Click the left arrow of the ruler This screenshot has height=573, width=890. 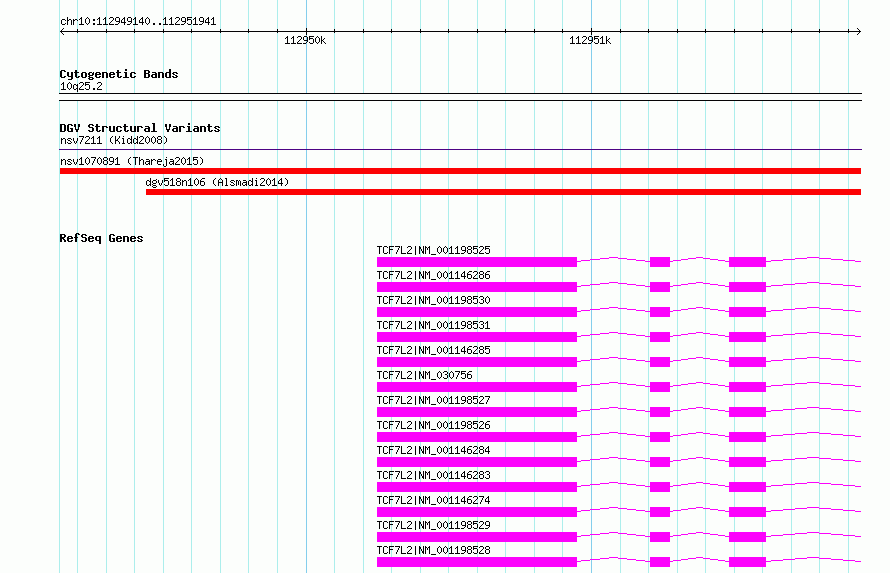[62, 31]
